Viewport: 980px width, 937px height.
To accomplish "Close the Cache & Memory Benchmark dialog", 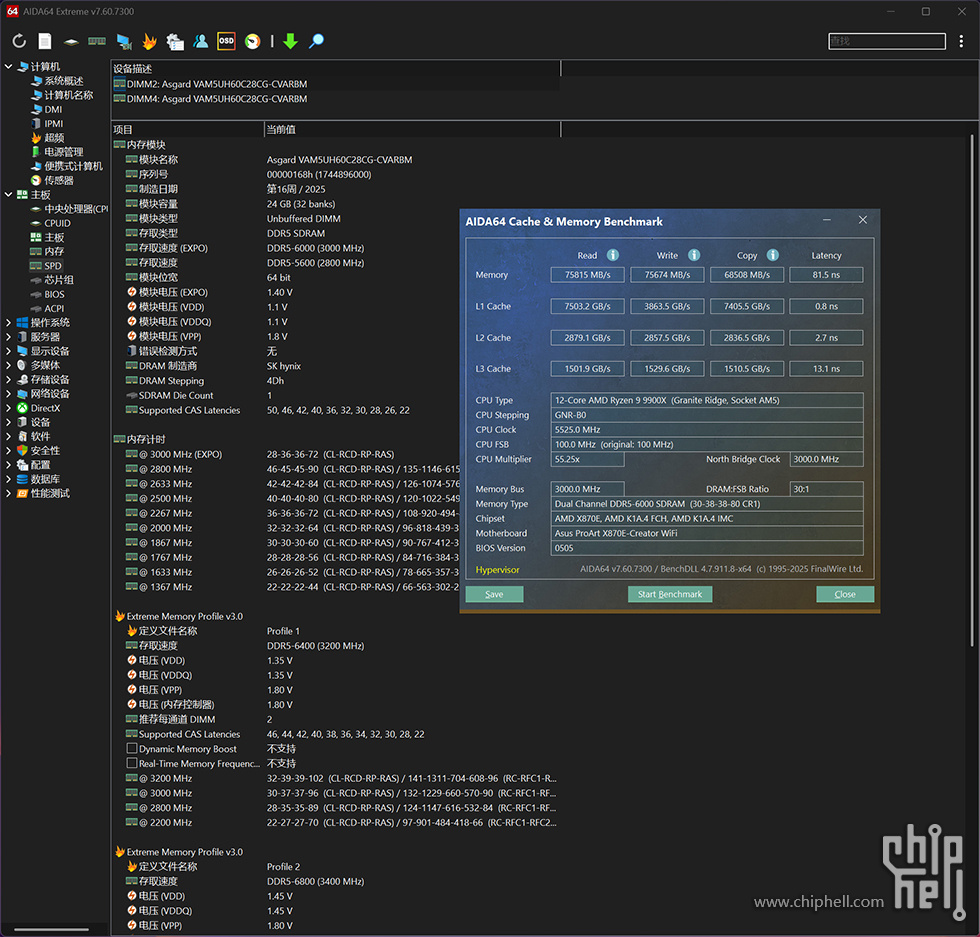I will point(862,220).
